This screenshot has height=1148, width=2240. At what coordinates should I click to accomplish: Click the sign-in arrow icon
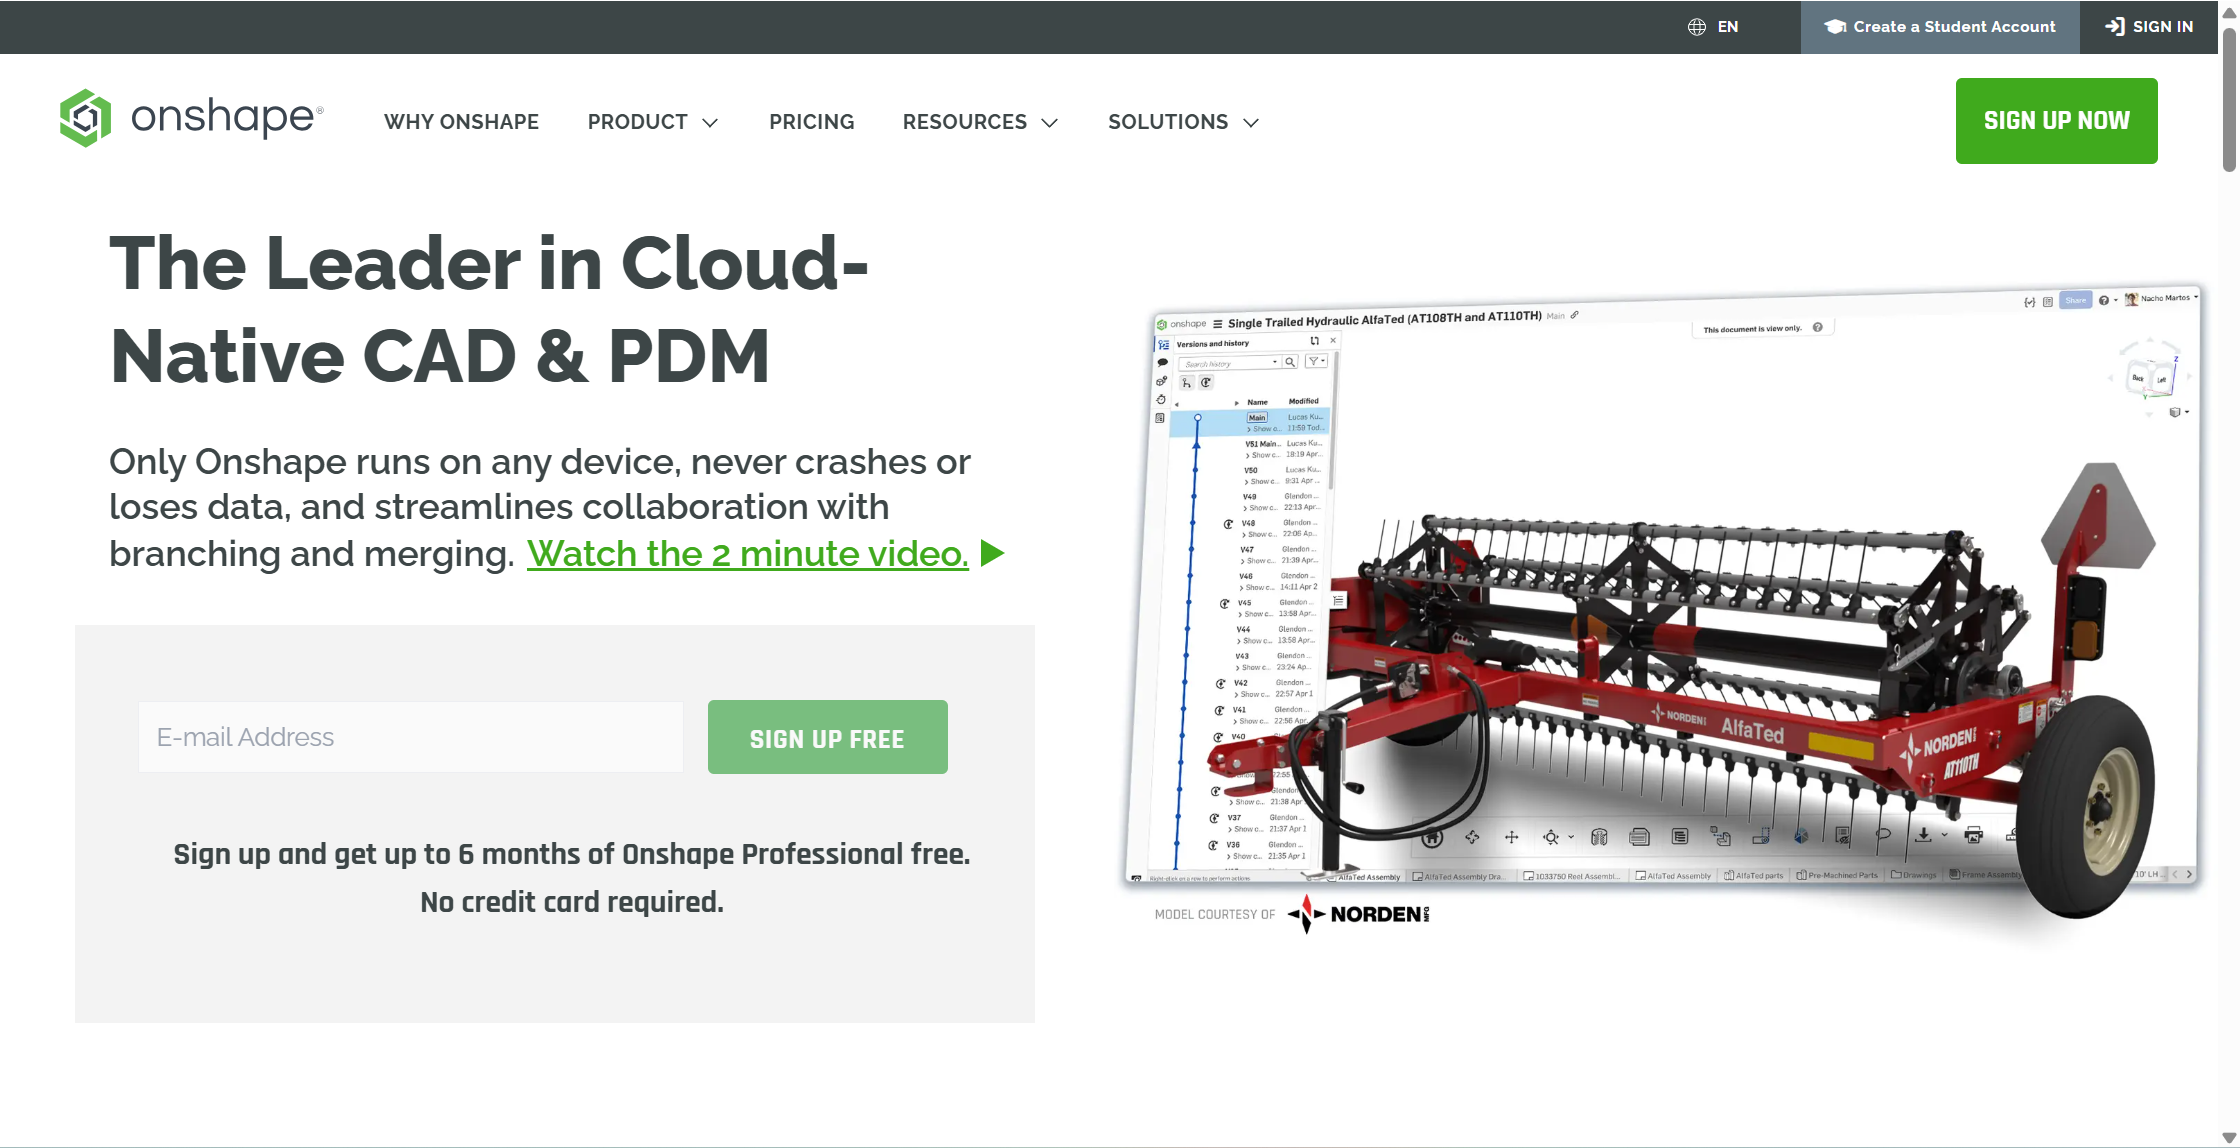click(x=2114, y=27)
